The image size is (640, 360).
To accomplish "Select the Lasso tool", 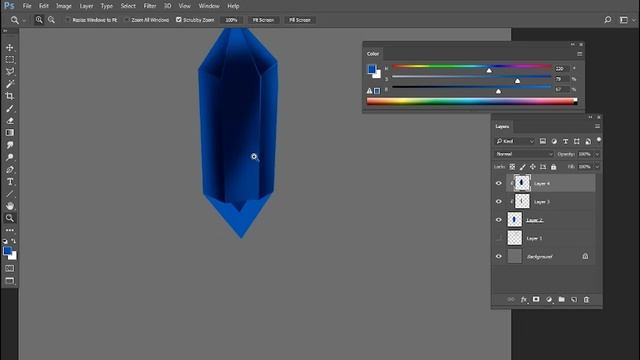I will 10,71.
